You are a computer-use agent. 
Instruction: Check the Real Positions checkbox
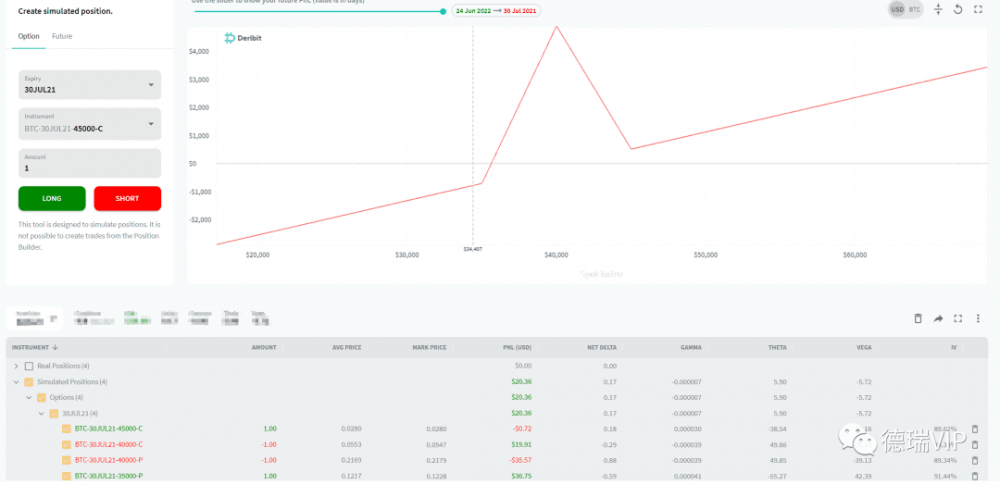[29, 366]
